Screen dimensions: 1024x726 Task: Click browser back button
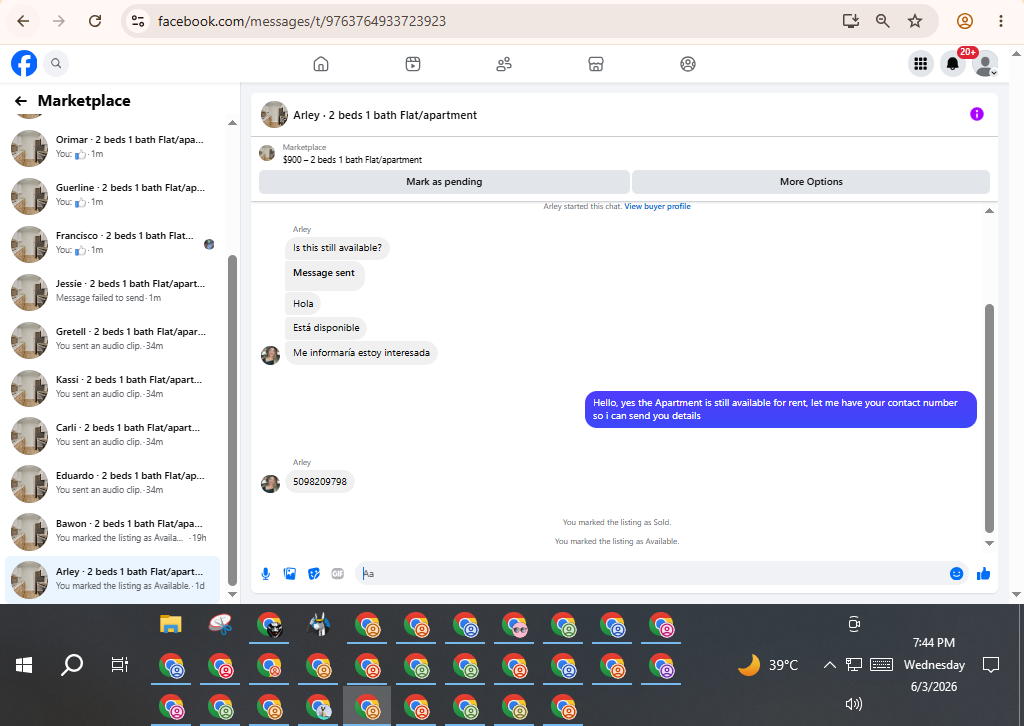coord(23,21)
